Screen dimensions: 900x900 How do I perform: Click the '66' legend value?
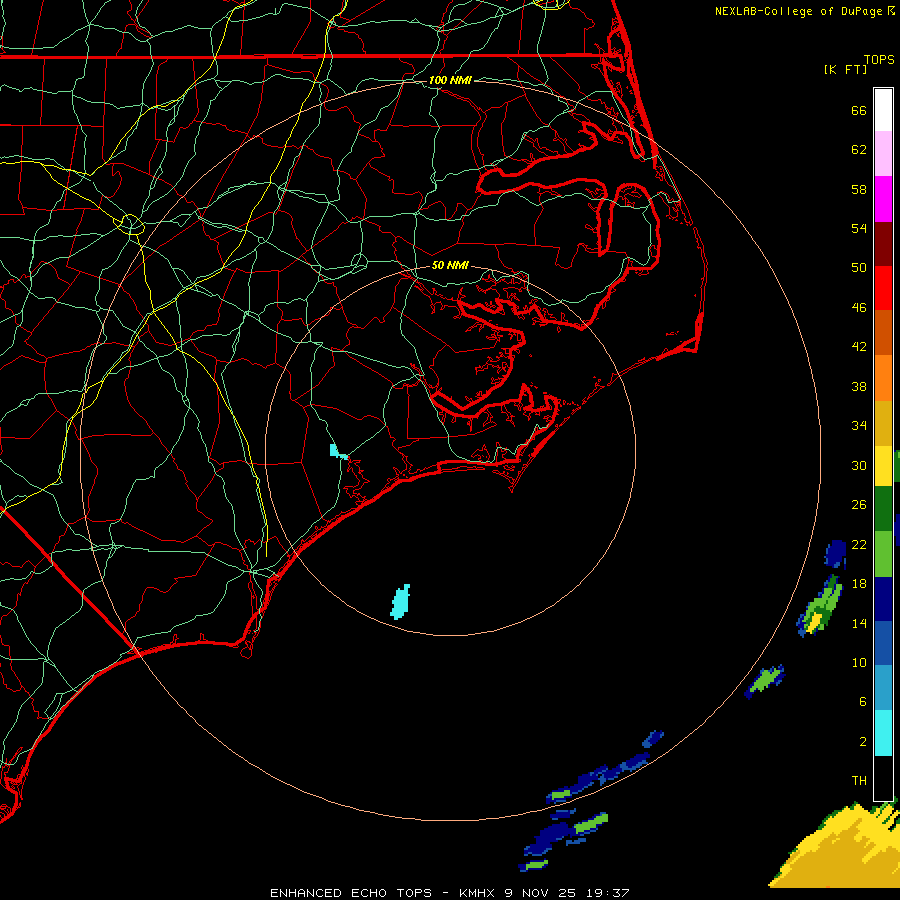(x=859, y=110)
